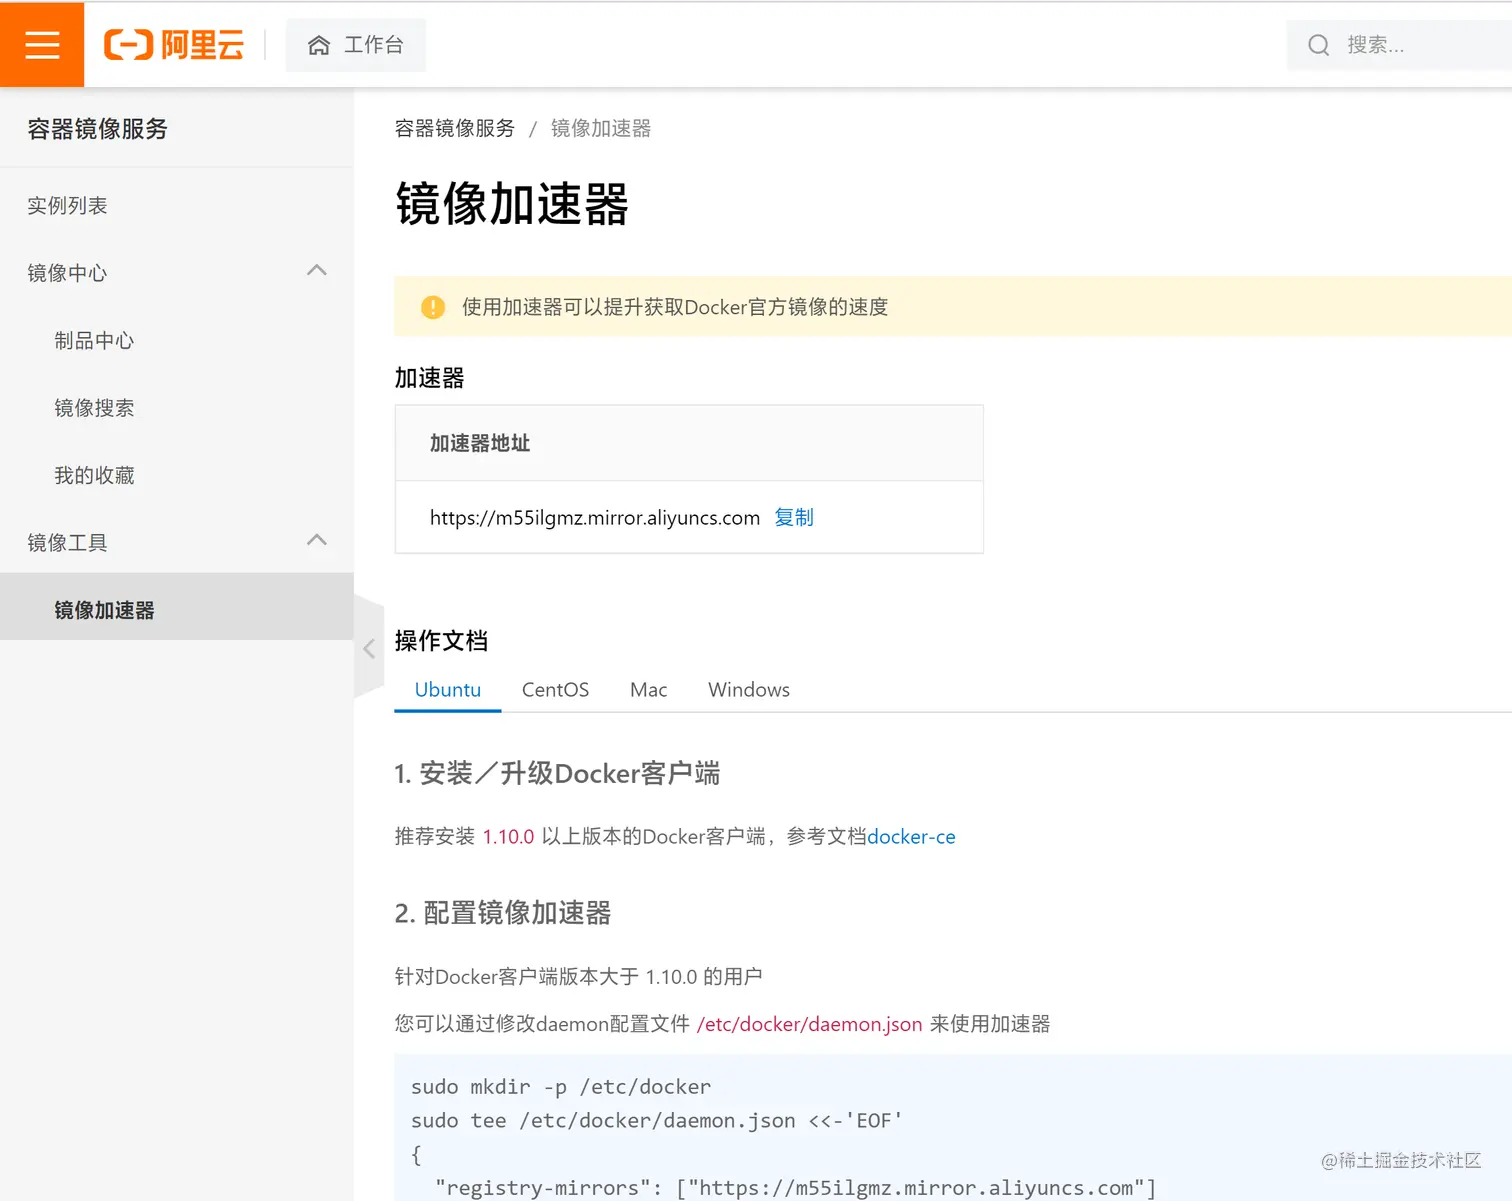Click the 容器镜像服务 breadcrumb link
Image resolution: width=1512 pixels, height=1201 pixels.
[x=455, y=128]
